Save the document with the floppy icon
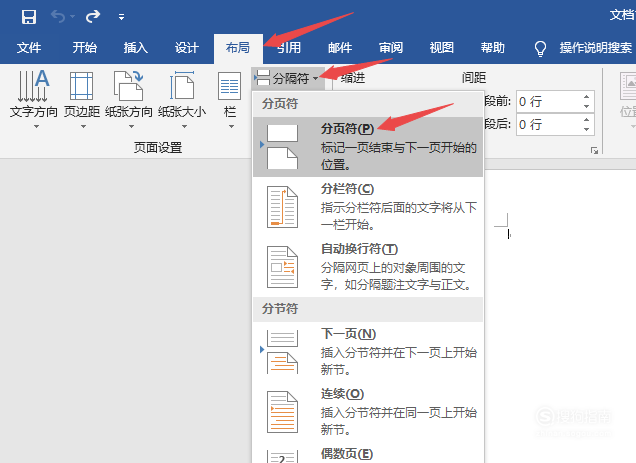 [x=29, y=17]
